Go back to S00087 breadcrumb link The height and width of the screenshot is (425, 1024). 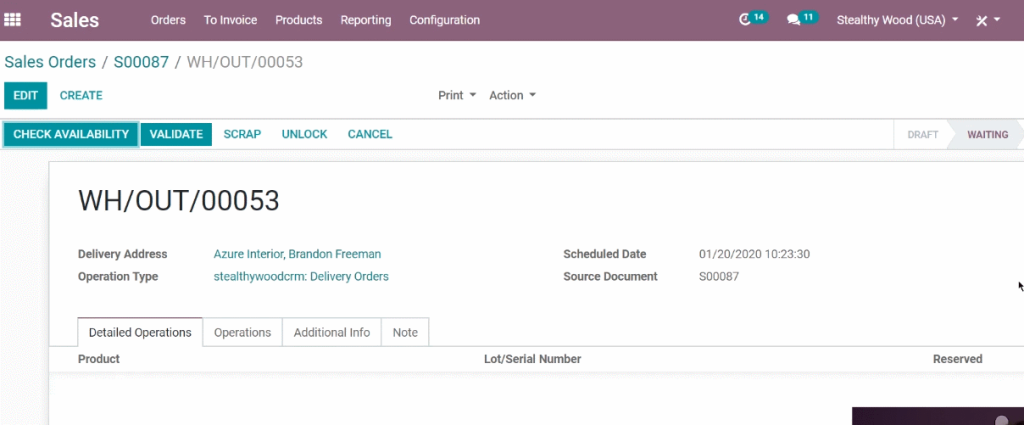(x=141, y=62)
